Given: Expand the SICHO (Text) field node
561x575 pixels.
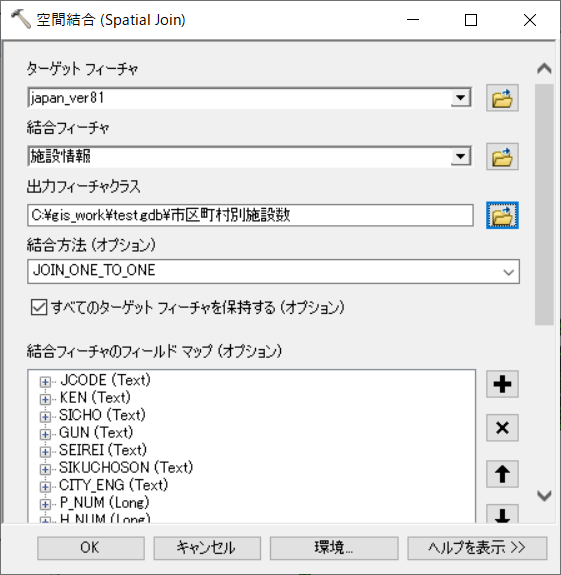Looking at the screenshot, I should (45, 417).
